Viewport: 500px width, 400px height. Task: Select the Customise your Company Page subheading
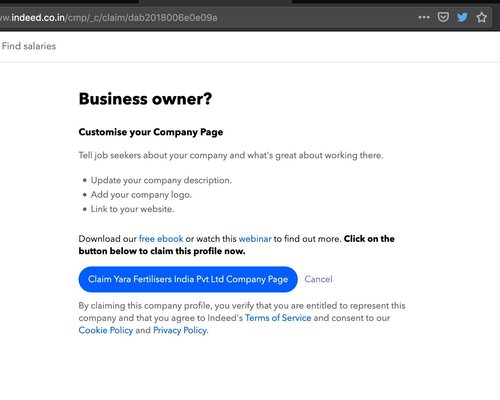tap(151, 132)
